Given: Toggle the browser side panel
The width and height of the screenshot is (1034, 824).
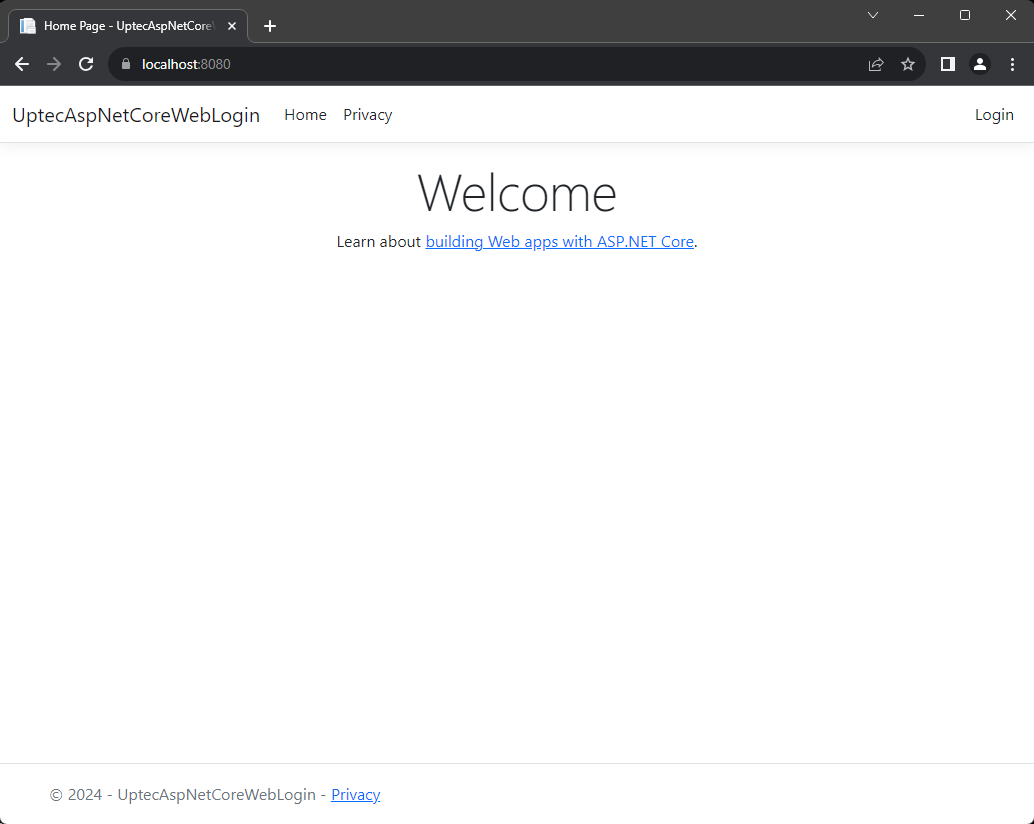Looking at the screenshot, I should click(948, 64).
